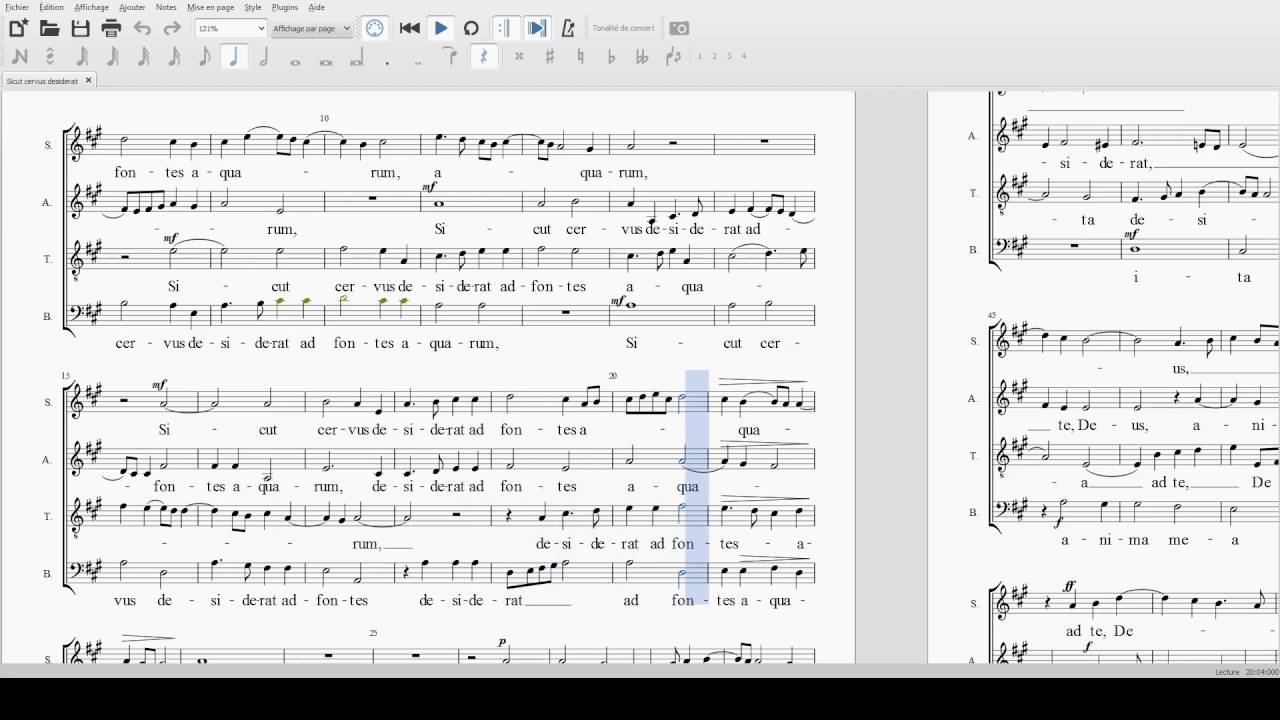1280x720 pixels.
Task: Open the Notes menu
Action: click(166, 7)
